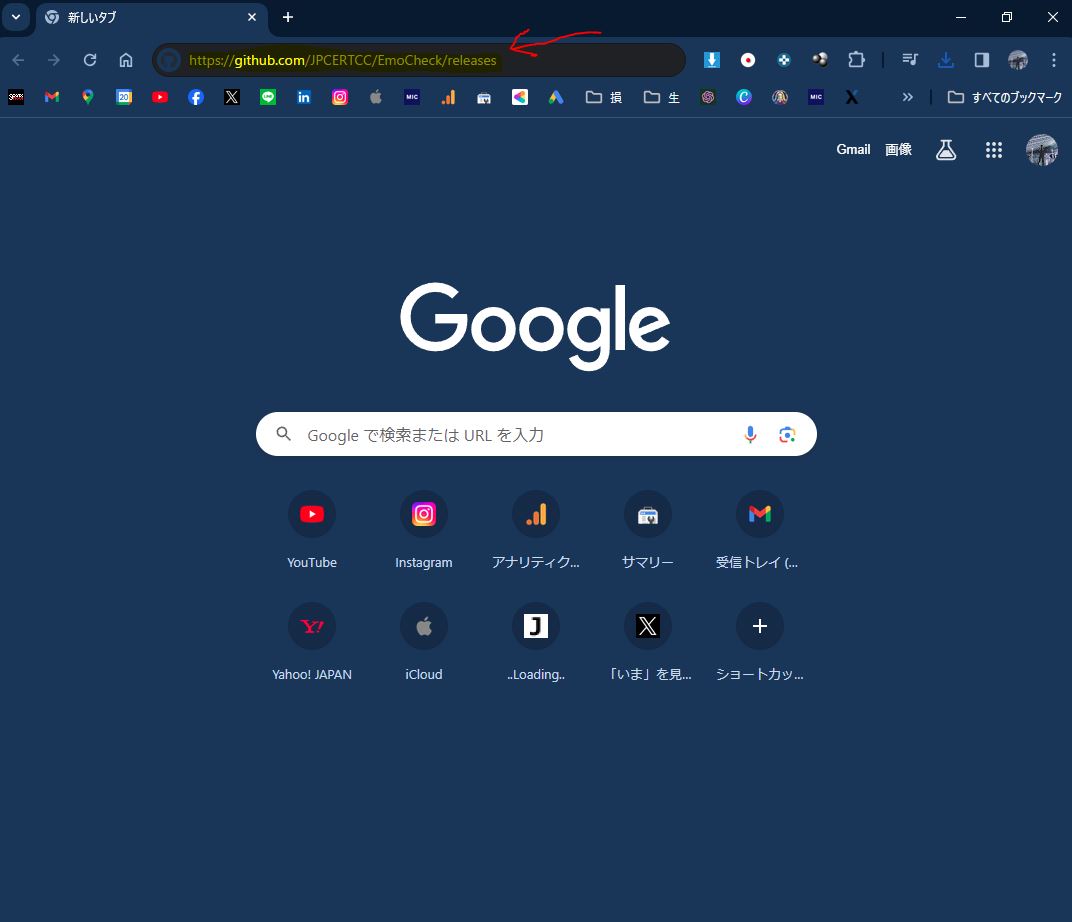1072x922 pixels.
Task: Click the 画像 link
Action: pyautogui.click(x=898, y=150)
